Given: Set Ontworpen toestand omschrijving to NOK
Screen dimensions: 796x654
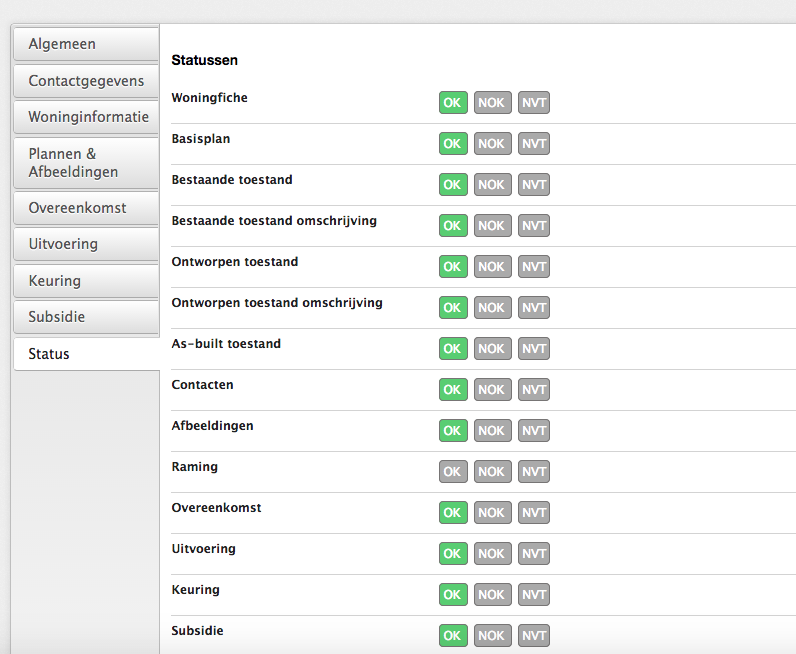Looking at the screenshot, I should point(492,308).
